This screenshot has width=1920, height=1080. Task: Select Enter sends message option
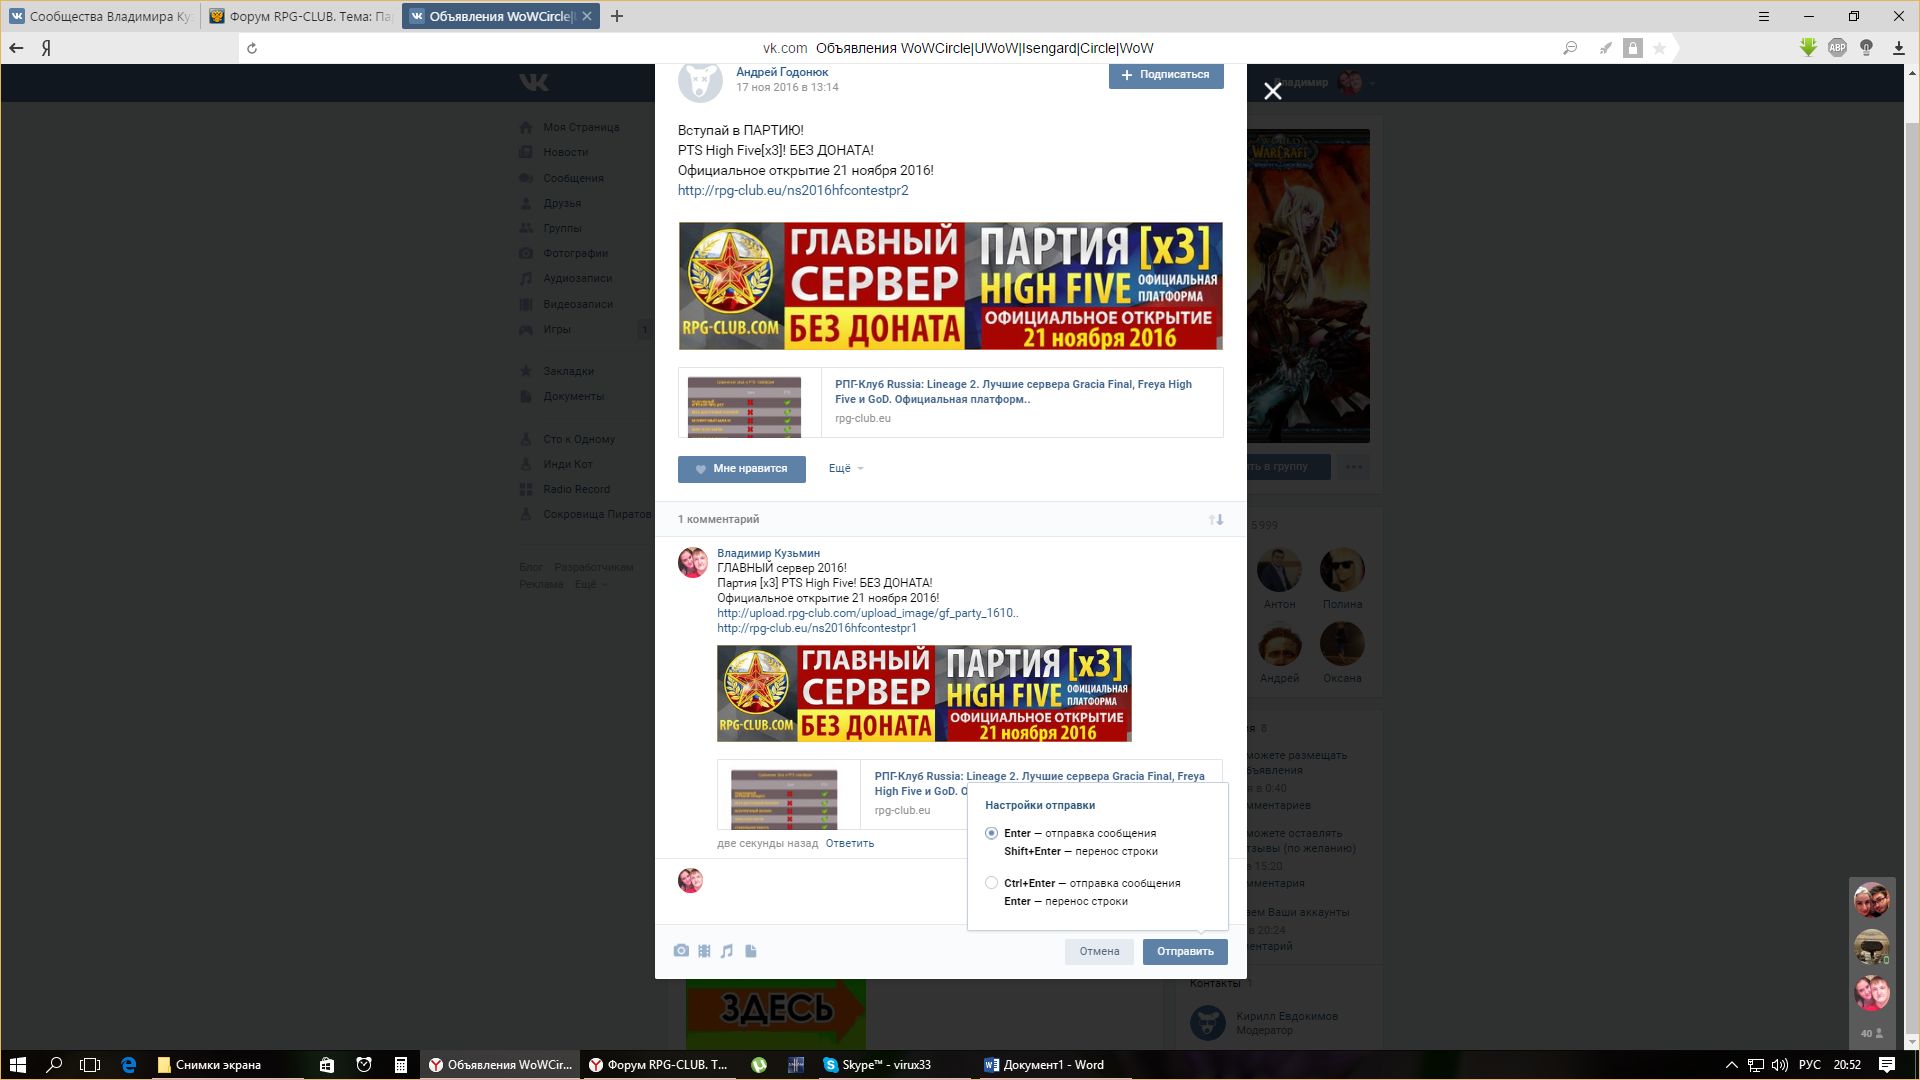pyautogui.click(x=991, y=833)
